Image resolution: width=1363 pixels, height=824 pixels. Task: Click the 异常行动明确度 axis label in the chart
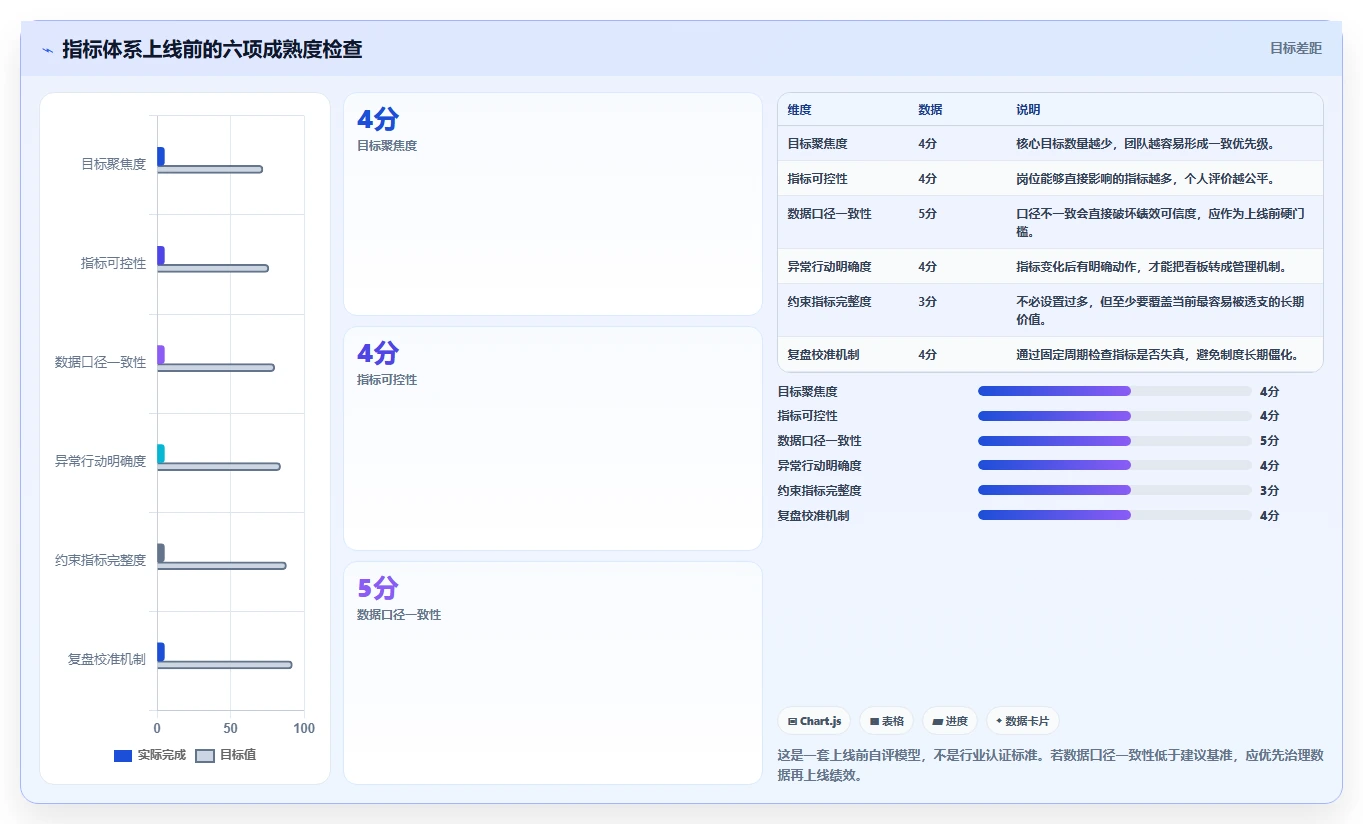pyautogui.click(x=100, y=461)
